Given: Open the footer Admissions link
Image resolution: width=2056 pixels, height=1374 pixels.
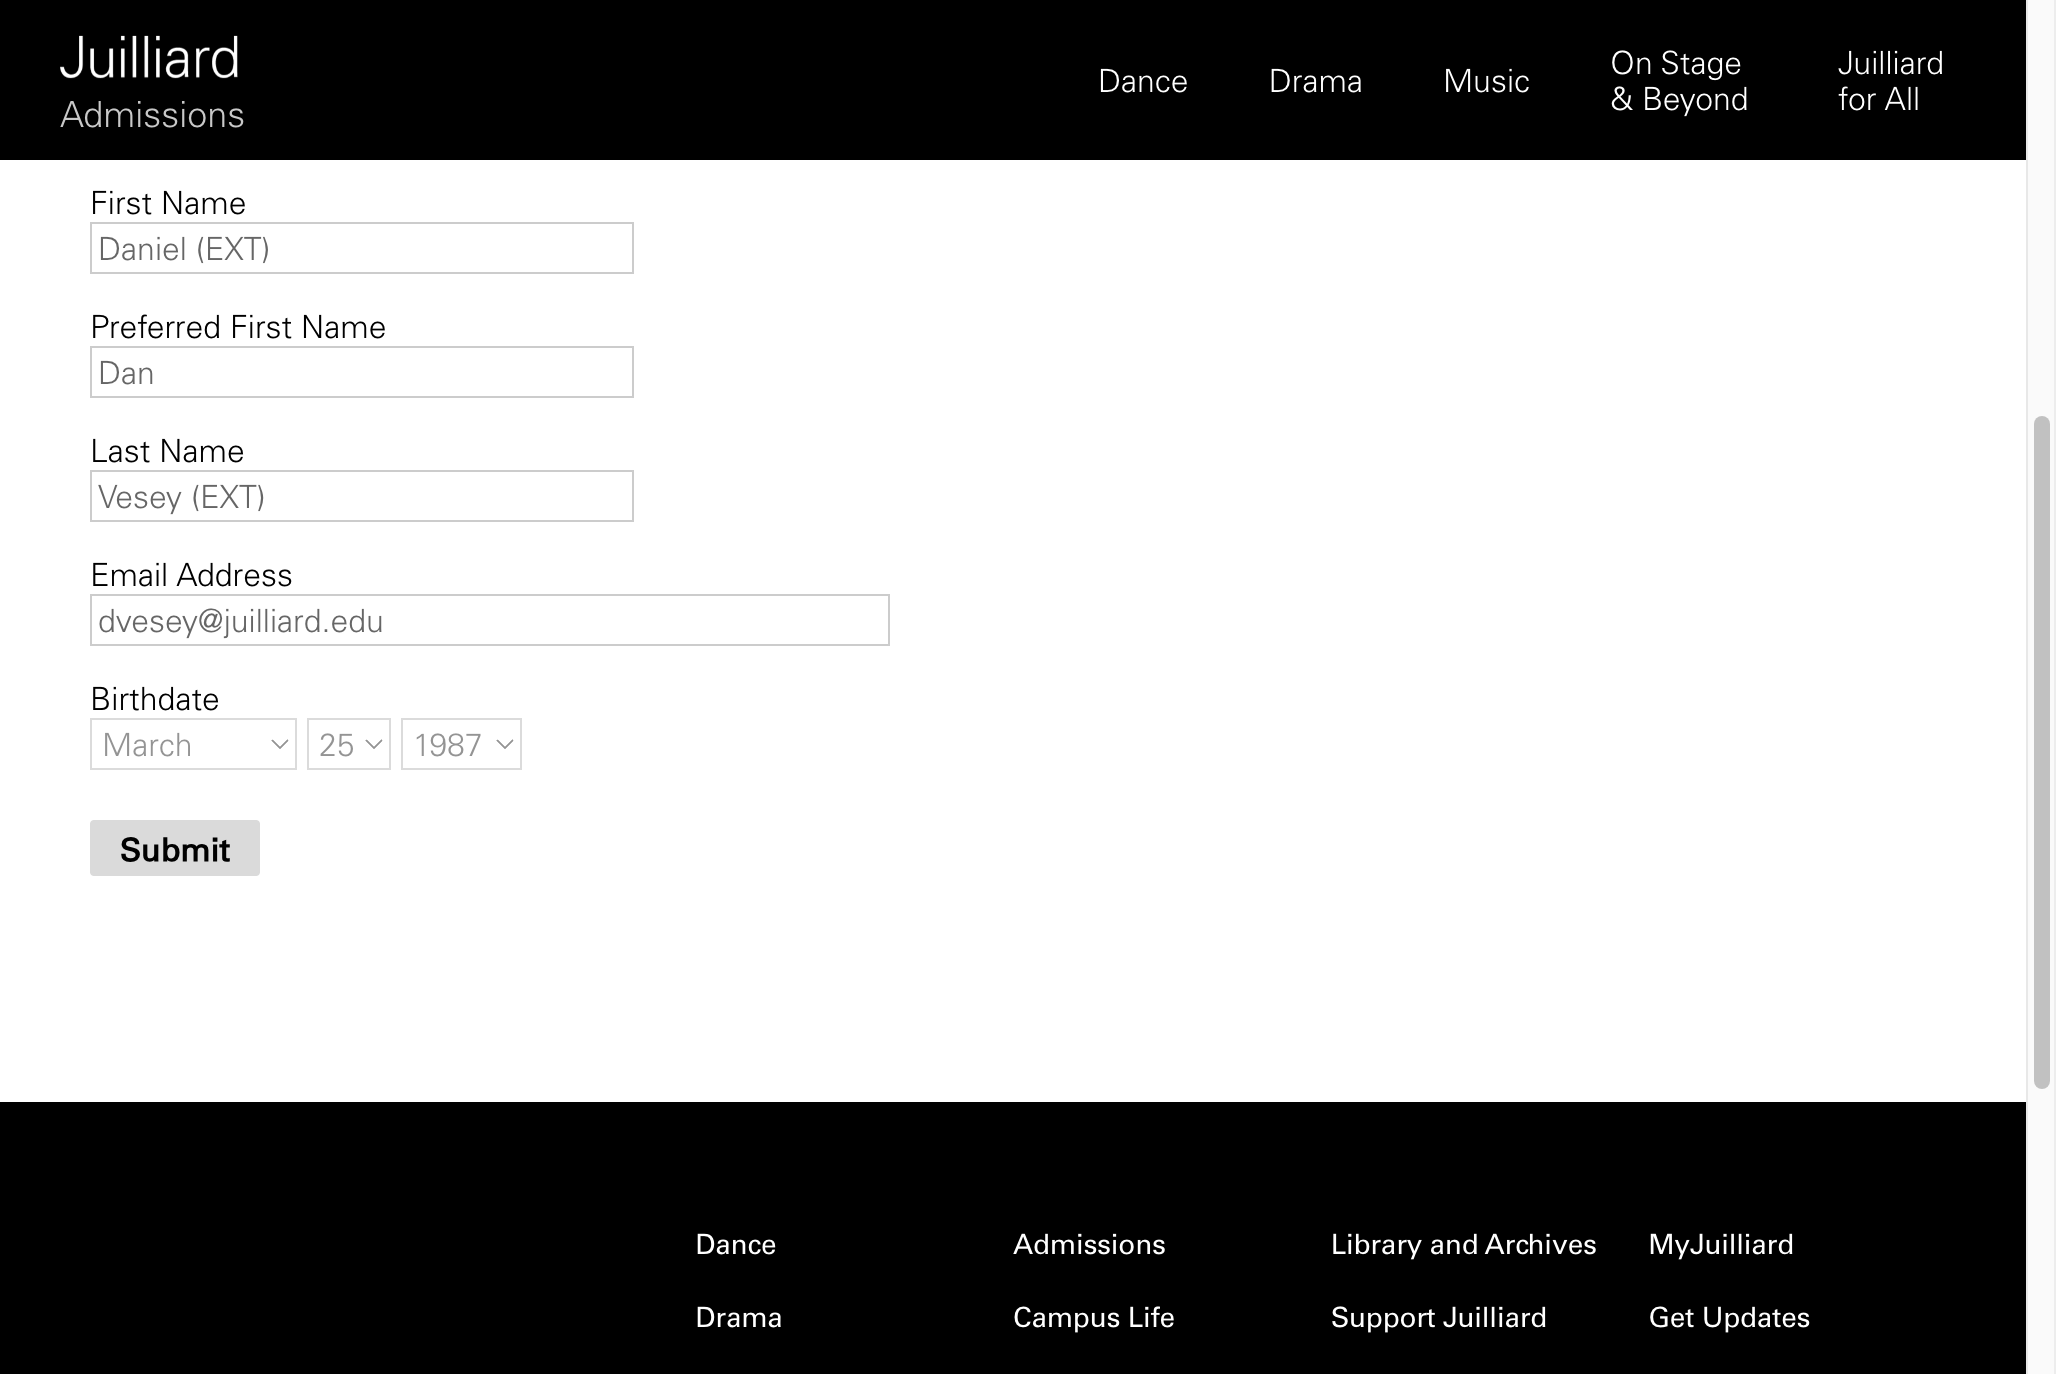Looking at the screenshot, I should click(1089, 1244).
